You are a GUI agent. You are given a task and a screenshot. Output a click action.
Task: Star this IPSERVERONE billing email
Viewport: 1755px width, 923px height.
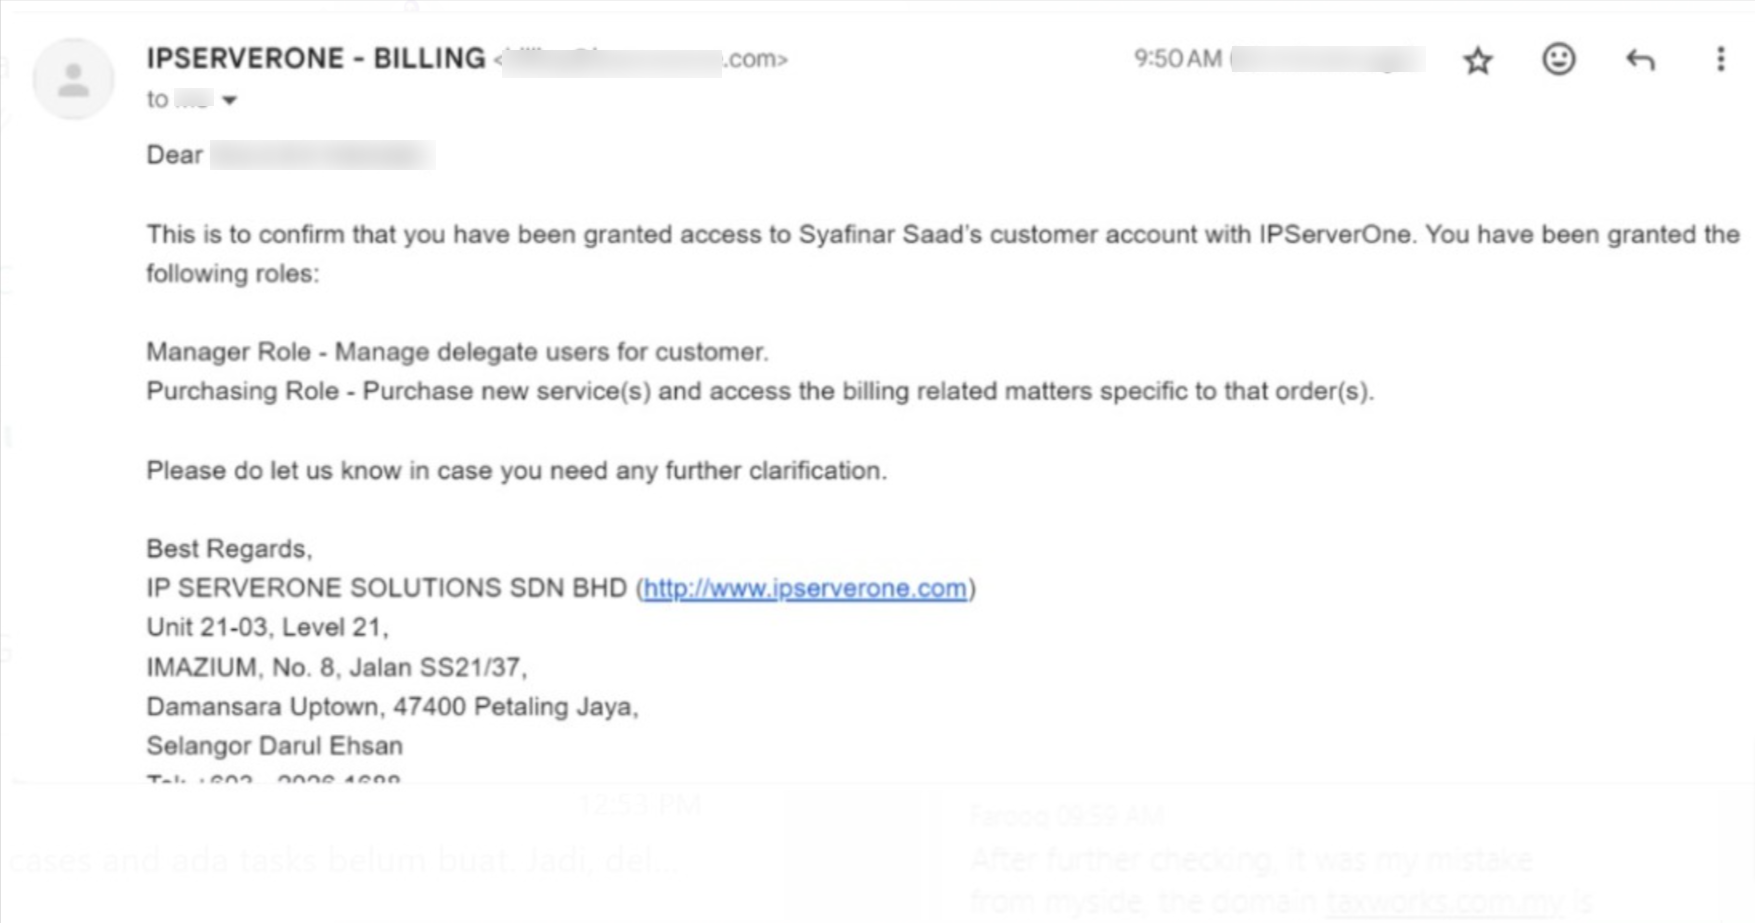(x=1477, y=60)
